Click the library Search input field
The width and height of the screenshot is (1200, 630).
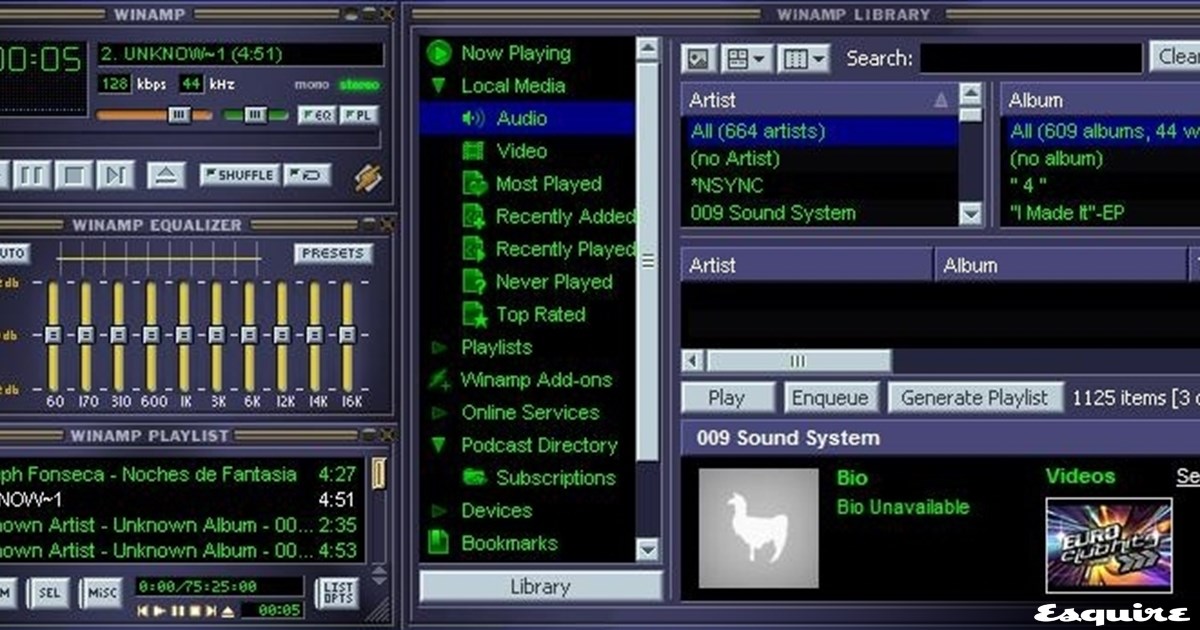(1030, 59)
